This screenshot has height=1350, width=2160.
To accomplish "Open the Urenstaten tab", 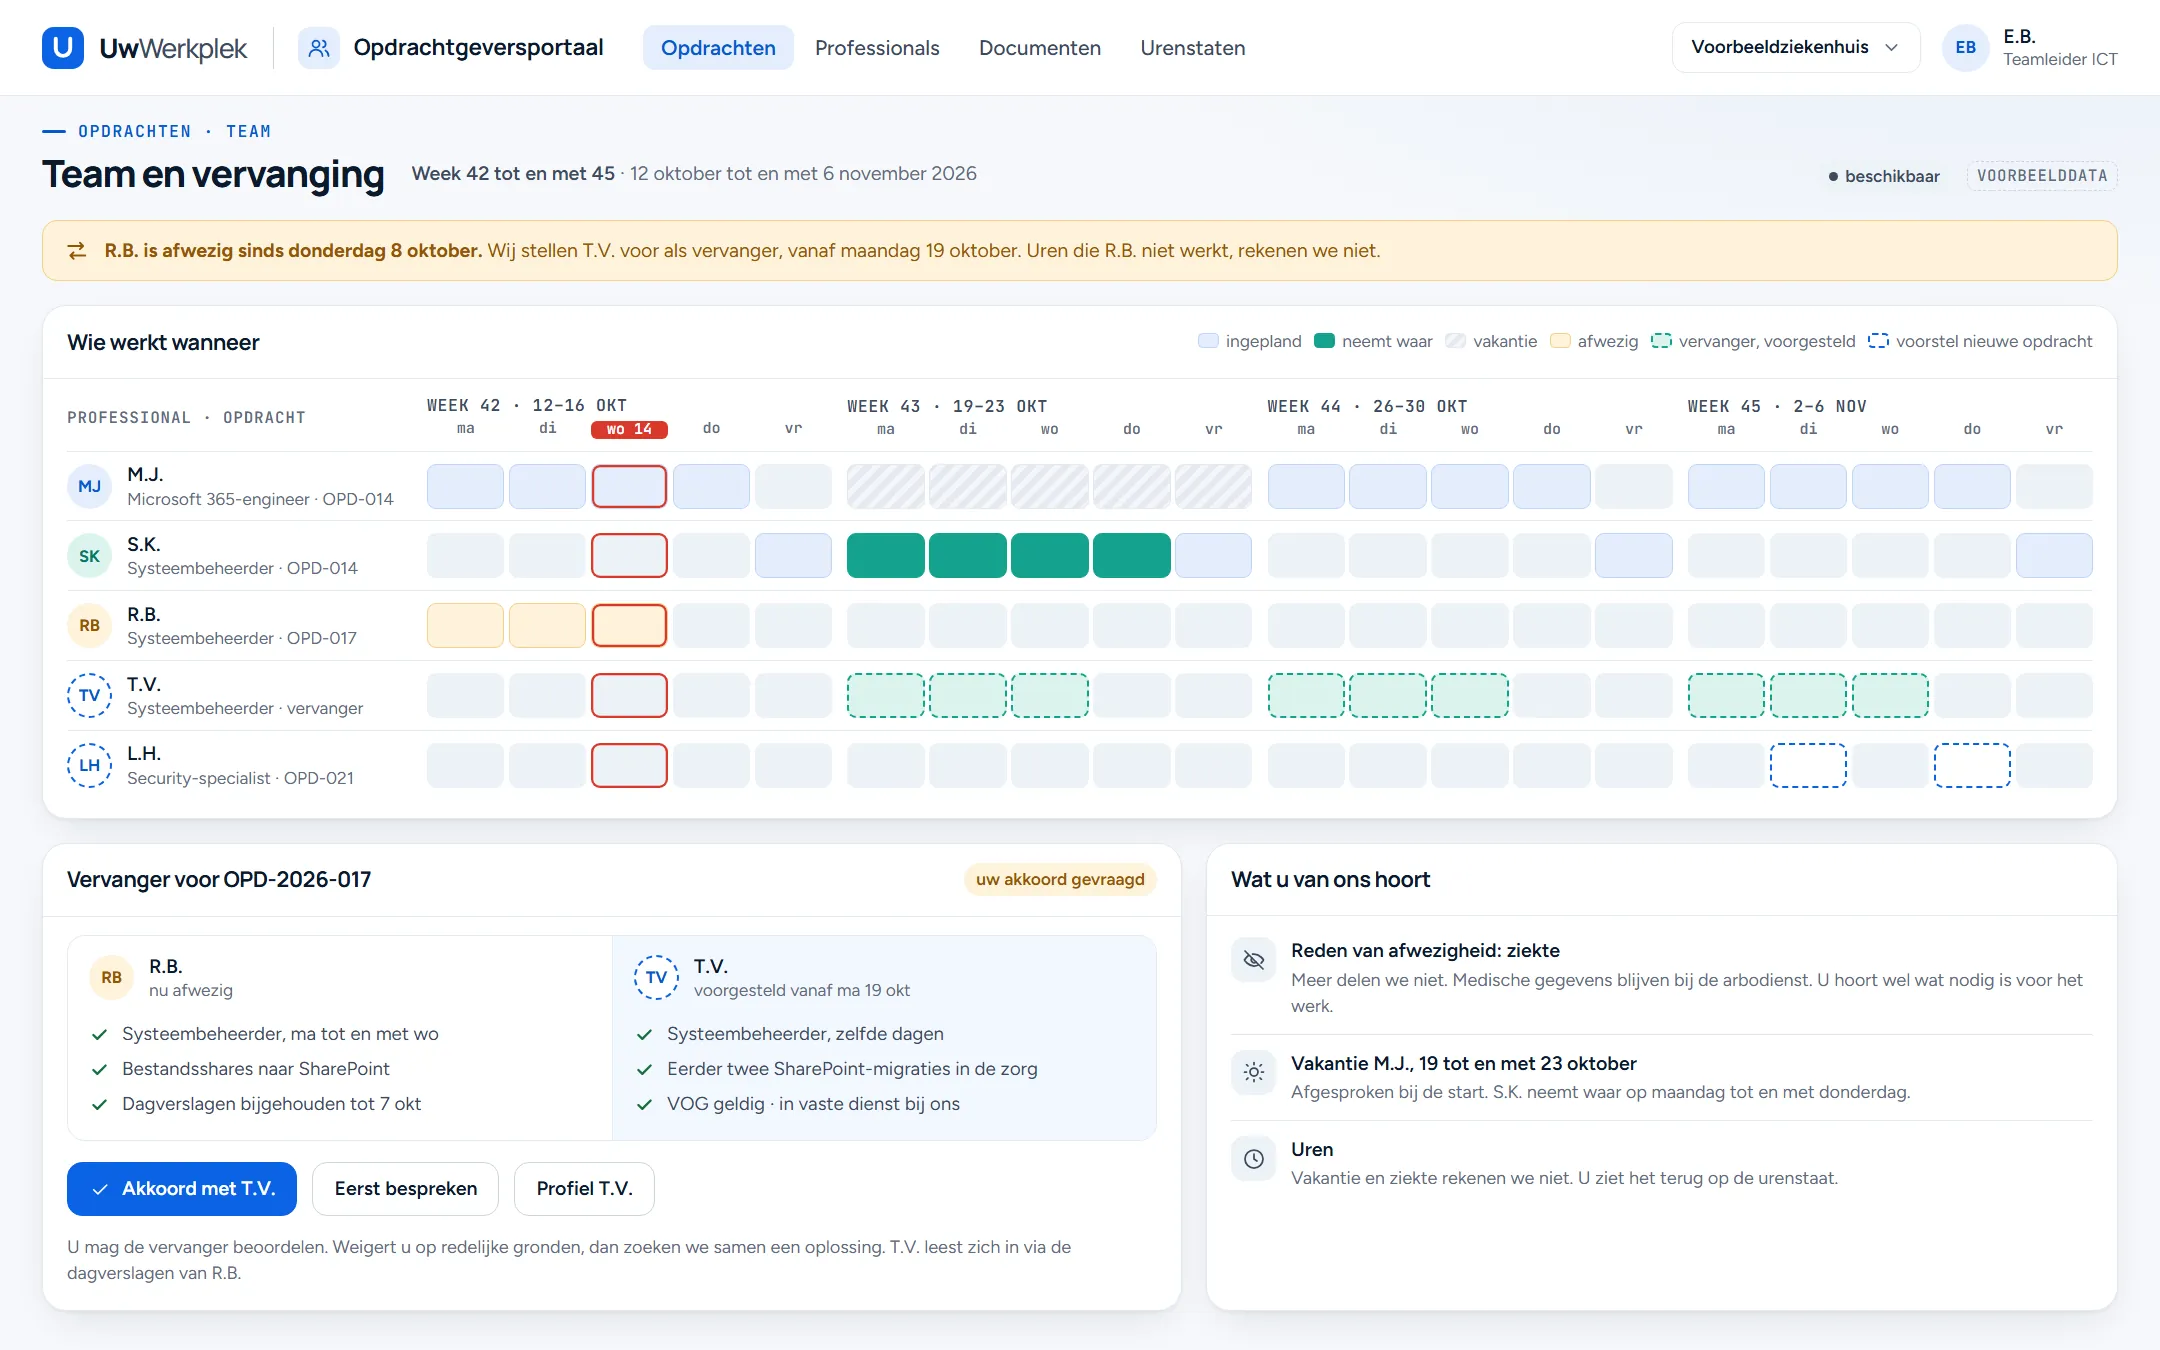I will (x=1193, y=47).
